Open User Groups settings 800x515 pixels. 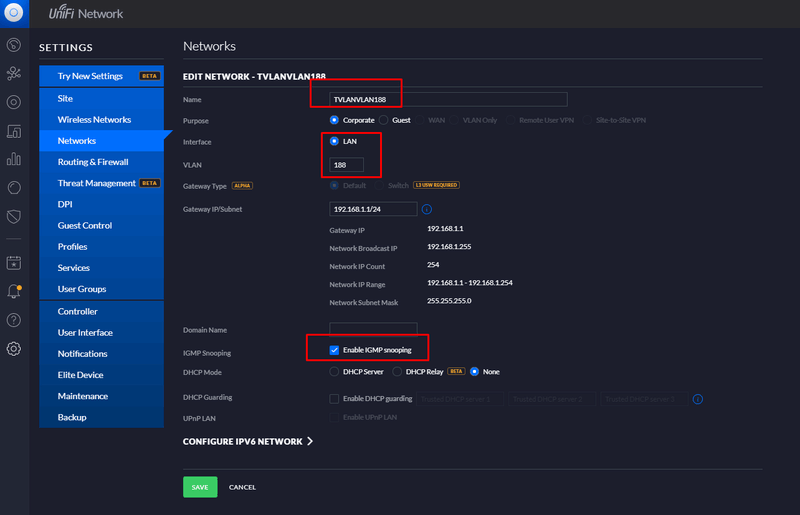point(102,289)
